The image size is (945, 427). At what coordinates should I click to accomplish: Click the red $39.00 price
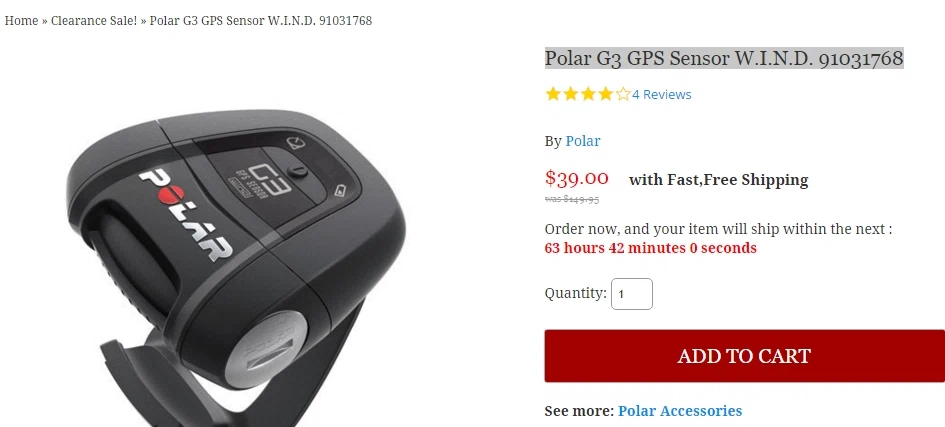[577, 178]
